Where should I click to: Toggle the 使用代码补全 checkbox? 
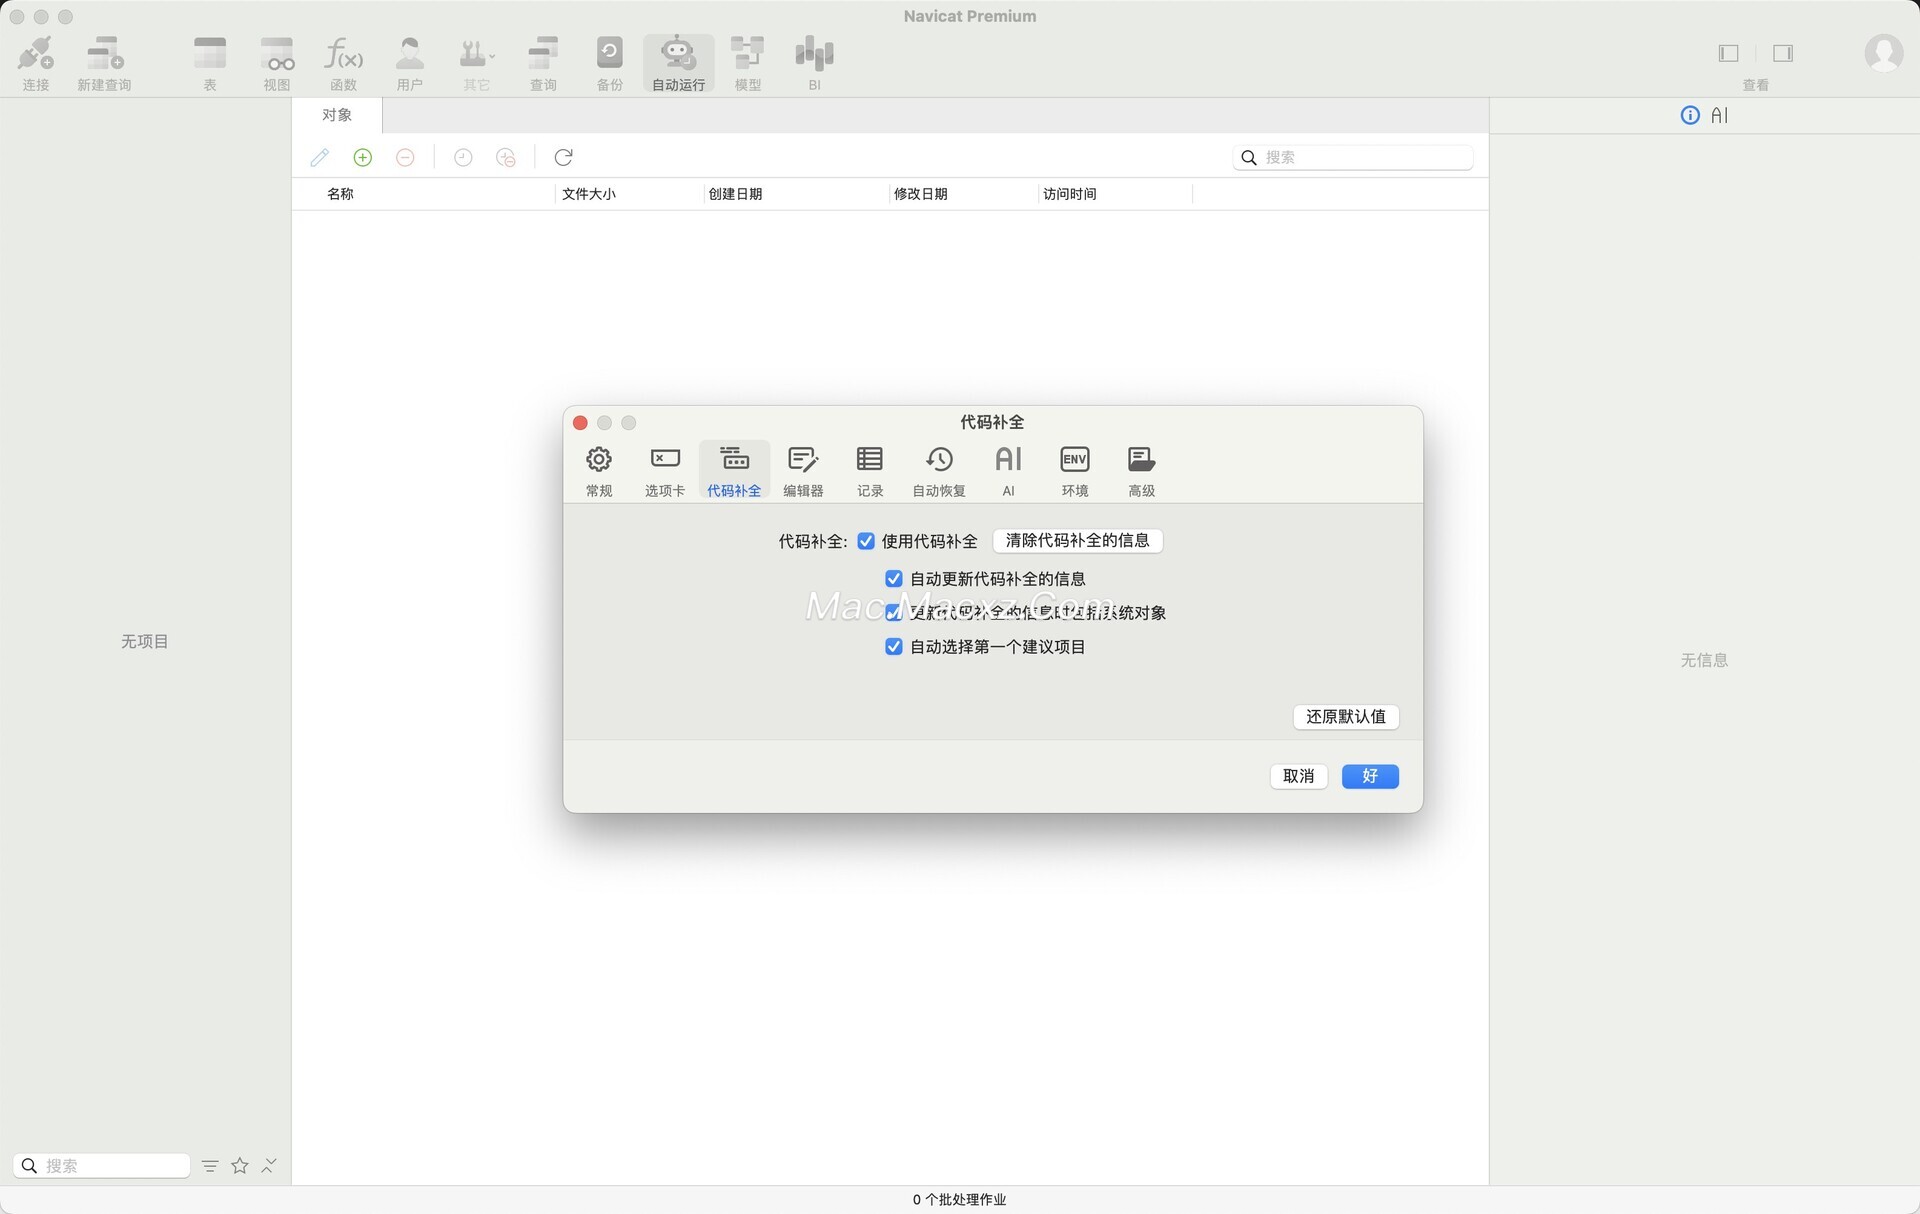(866, 541)
